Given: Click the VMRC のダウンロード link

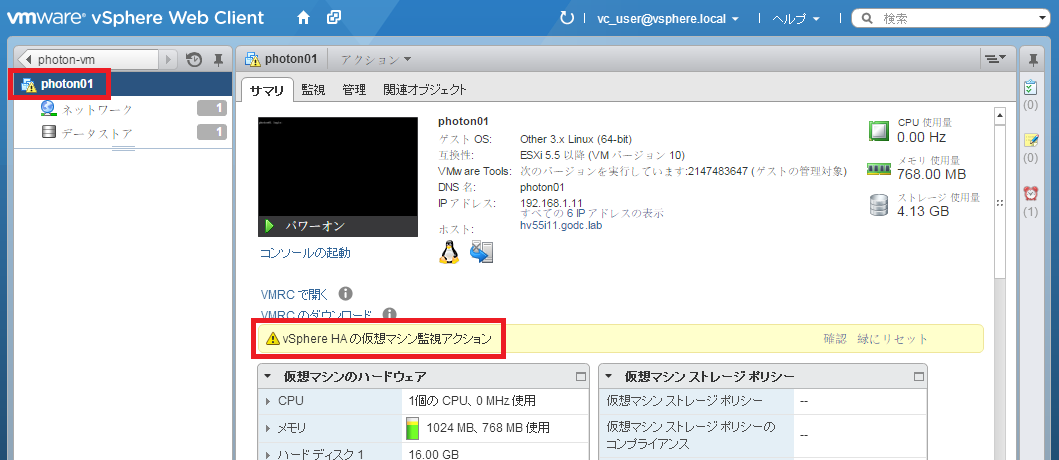Looking at the screenshot, I should (x=316, y=315).
